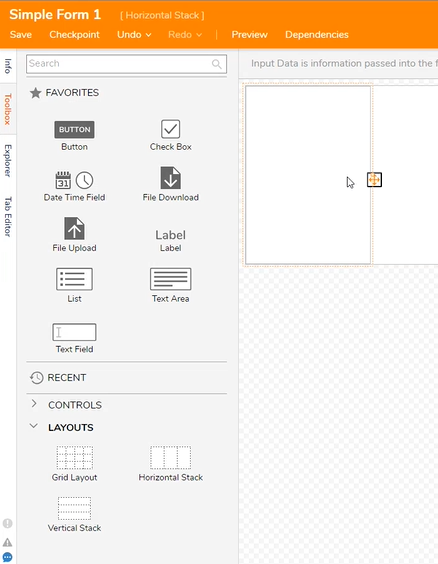Select the Grid Layout icon
This screenshot has height=564, width=438.
[x=74, y=458]
